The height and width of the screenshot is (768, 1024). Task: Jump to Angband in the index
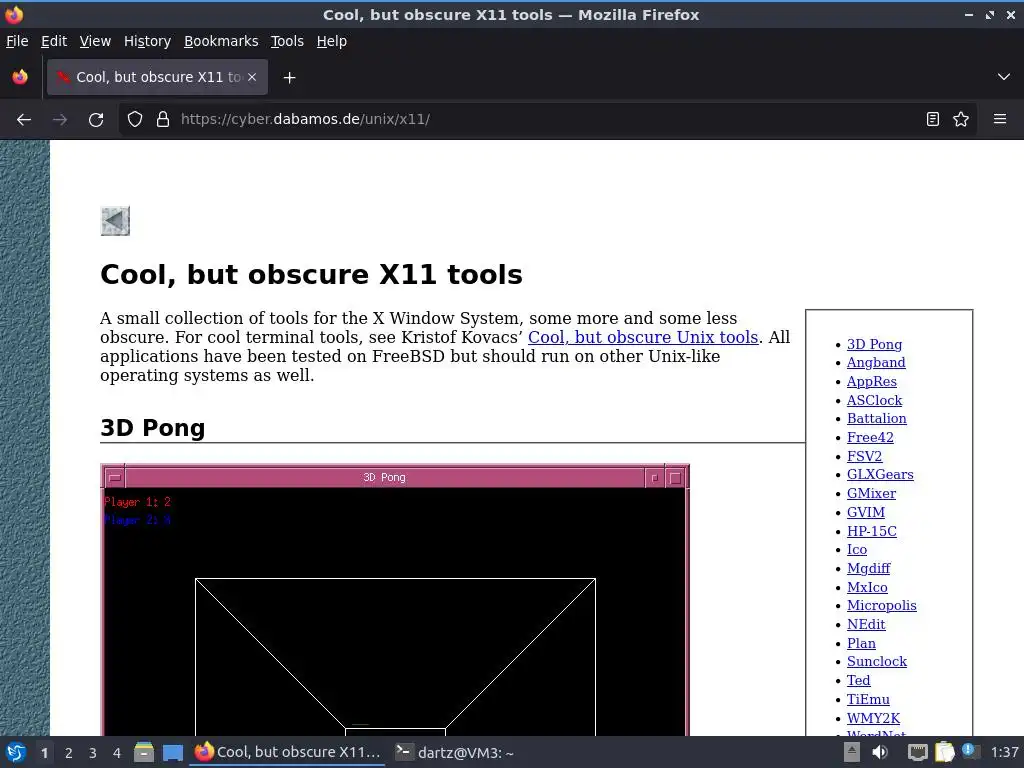pos(876,362)
